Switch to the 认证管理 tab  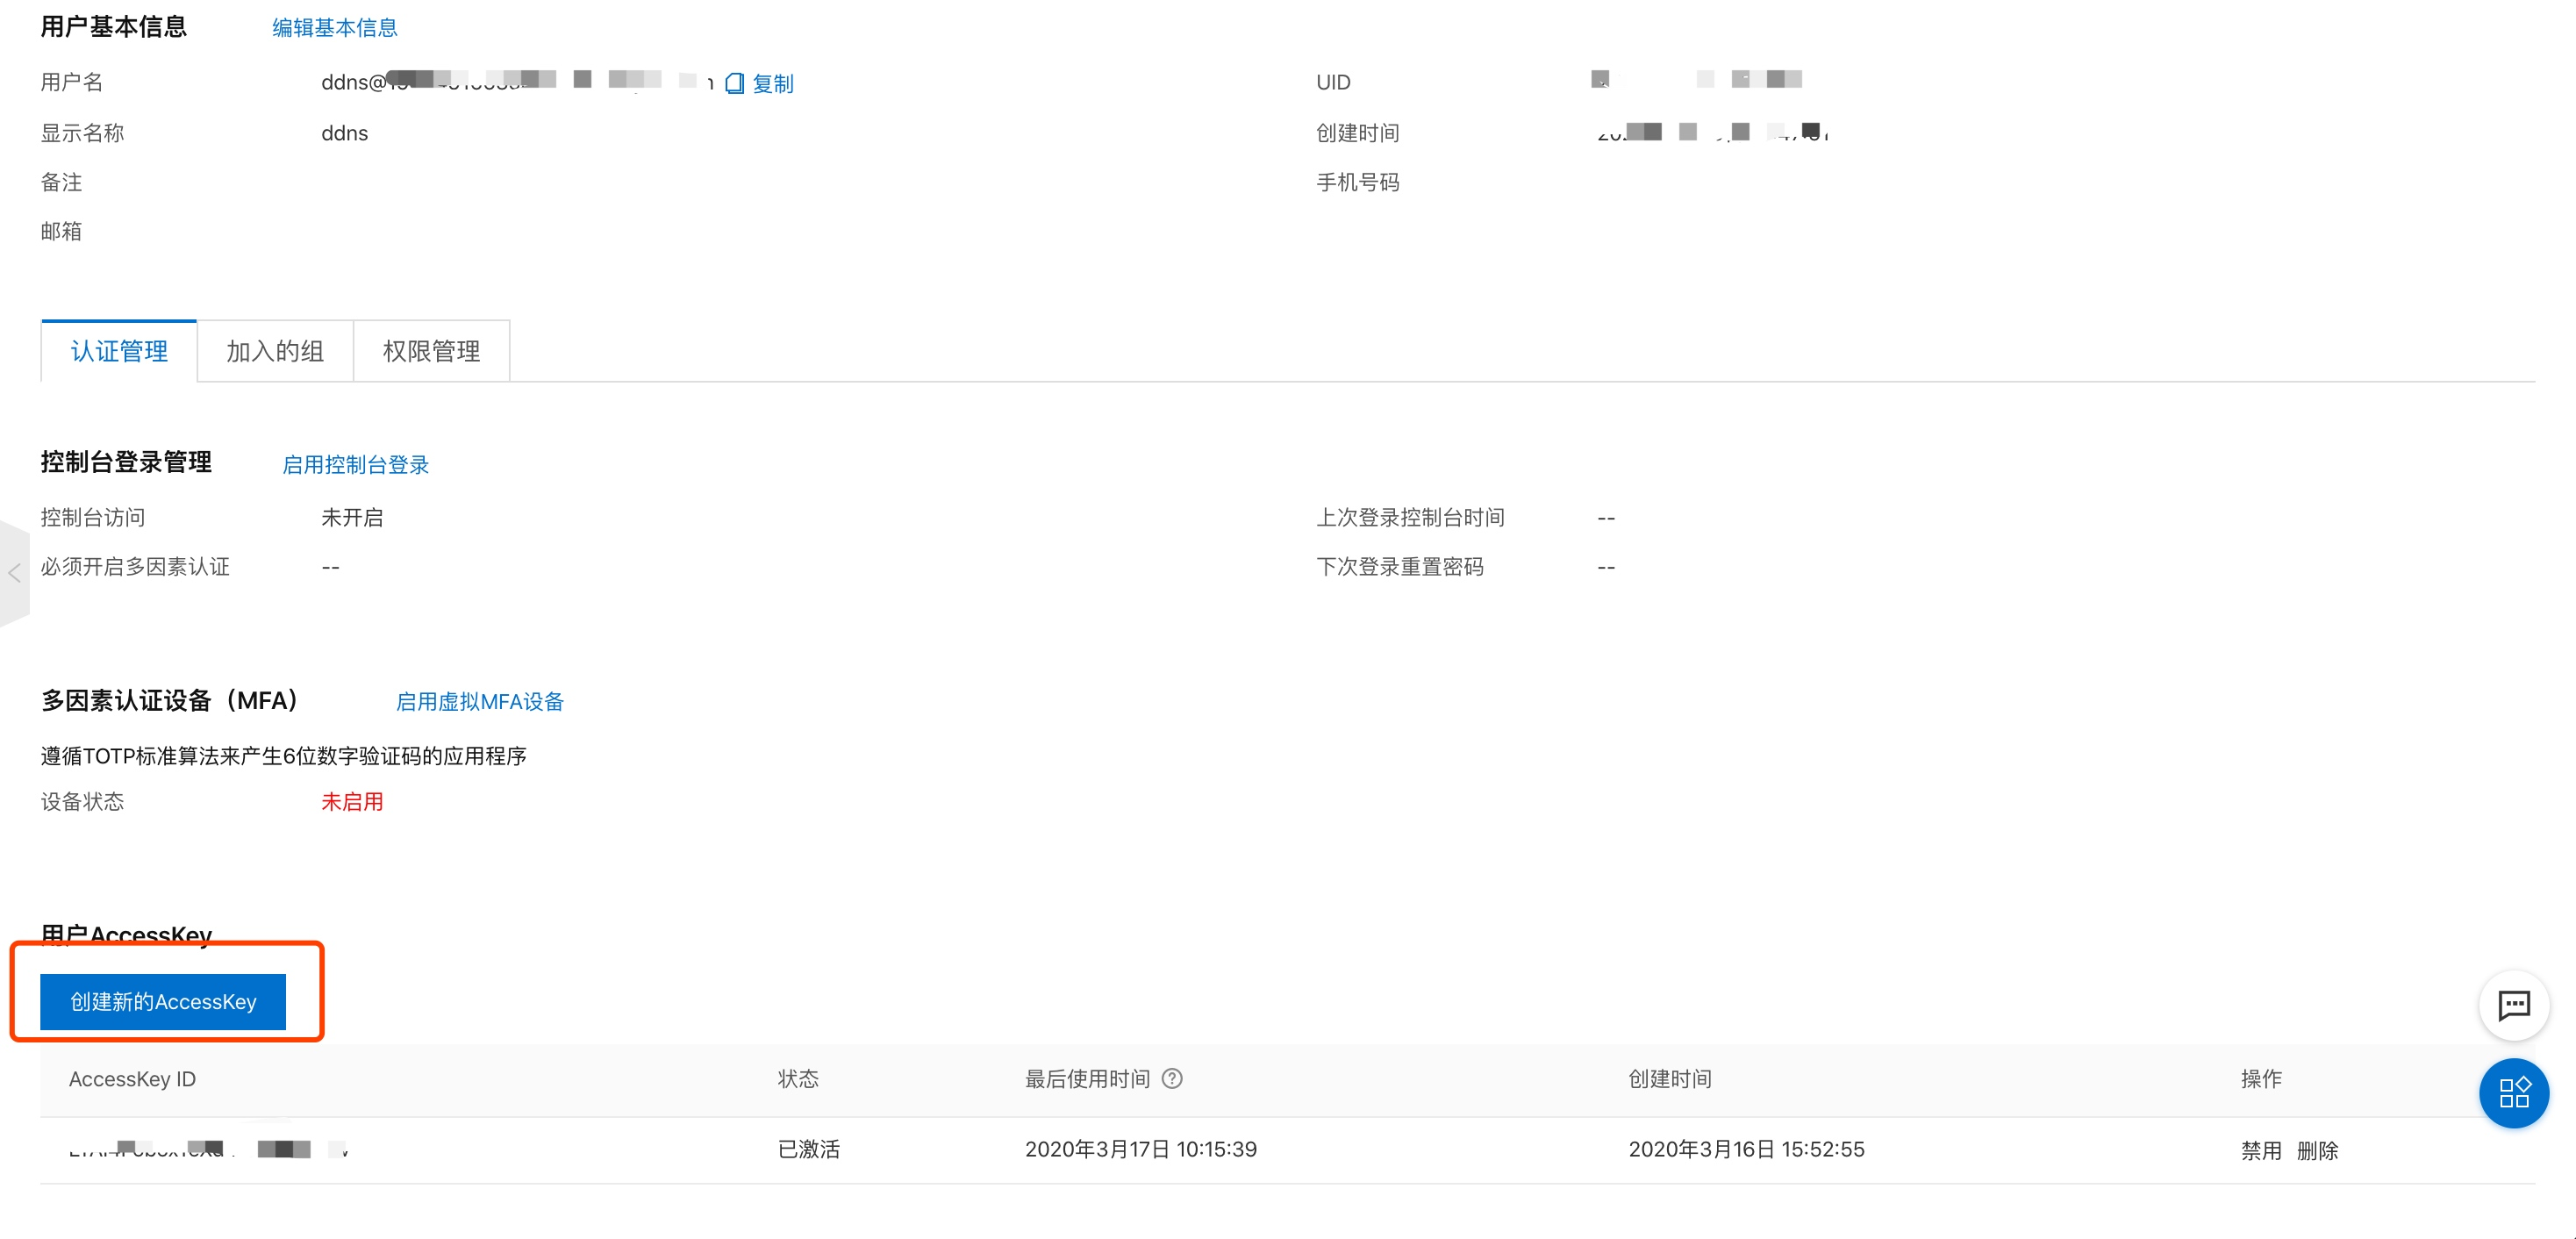[119, 351]
